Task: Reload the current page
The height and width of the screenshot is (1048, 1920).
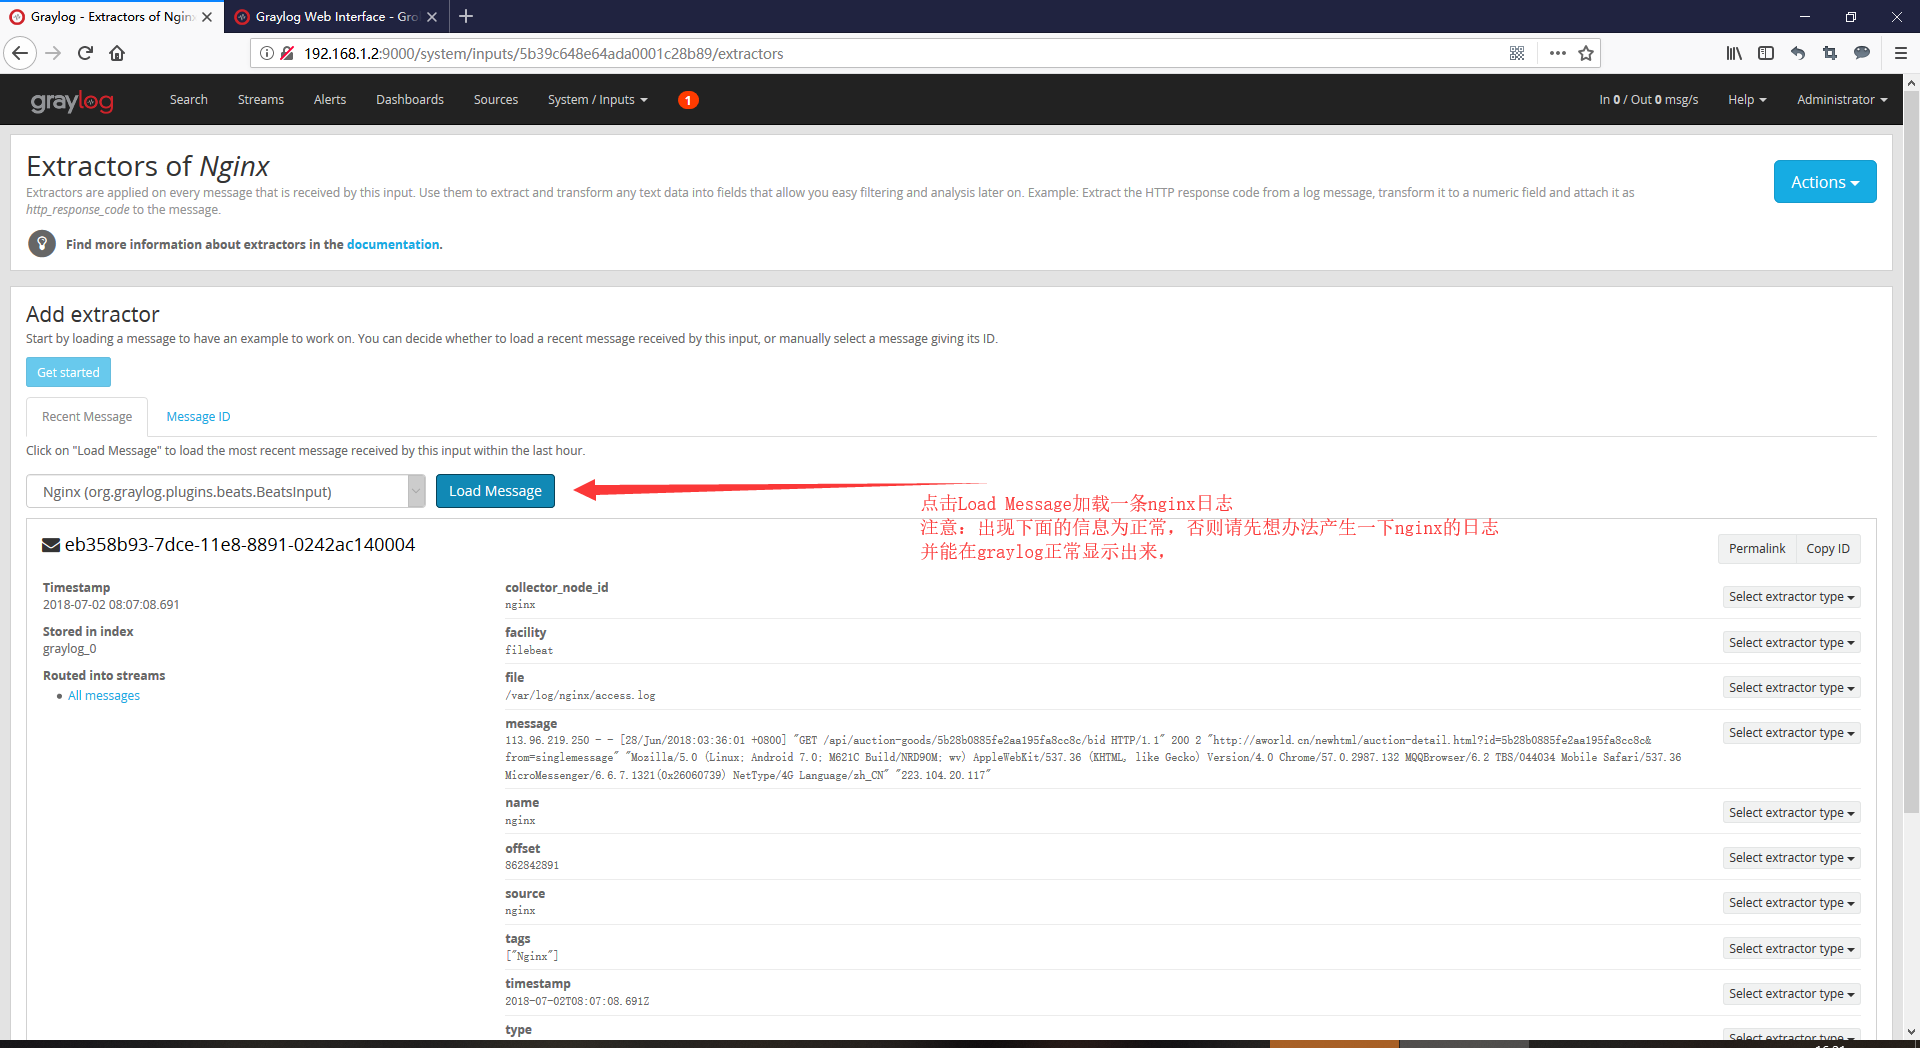Action: 86,53
